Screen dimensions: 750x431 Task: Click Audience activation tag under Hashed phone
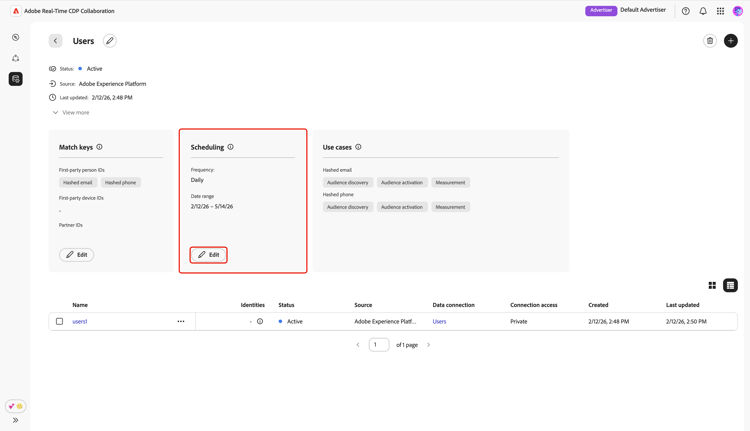click(402, 207)
